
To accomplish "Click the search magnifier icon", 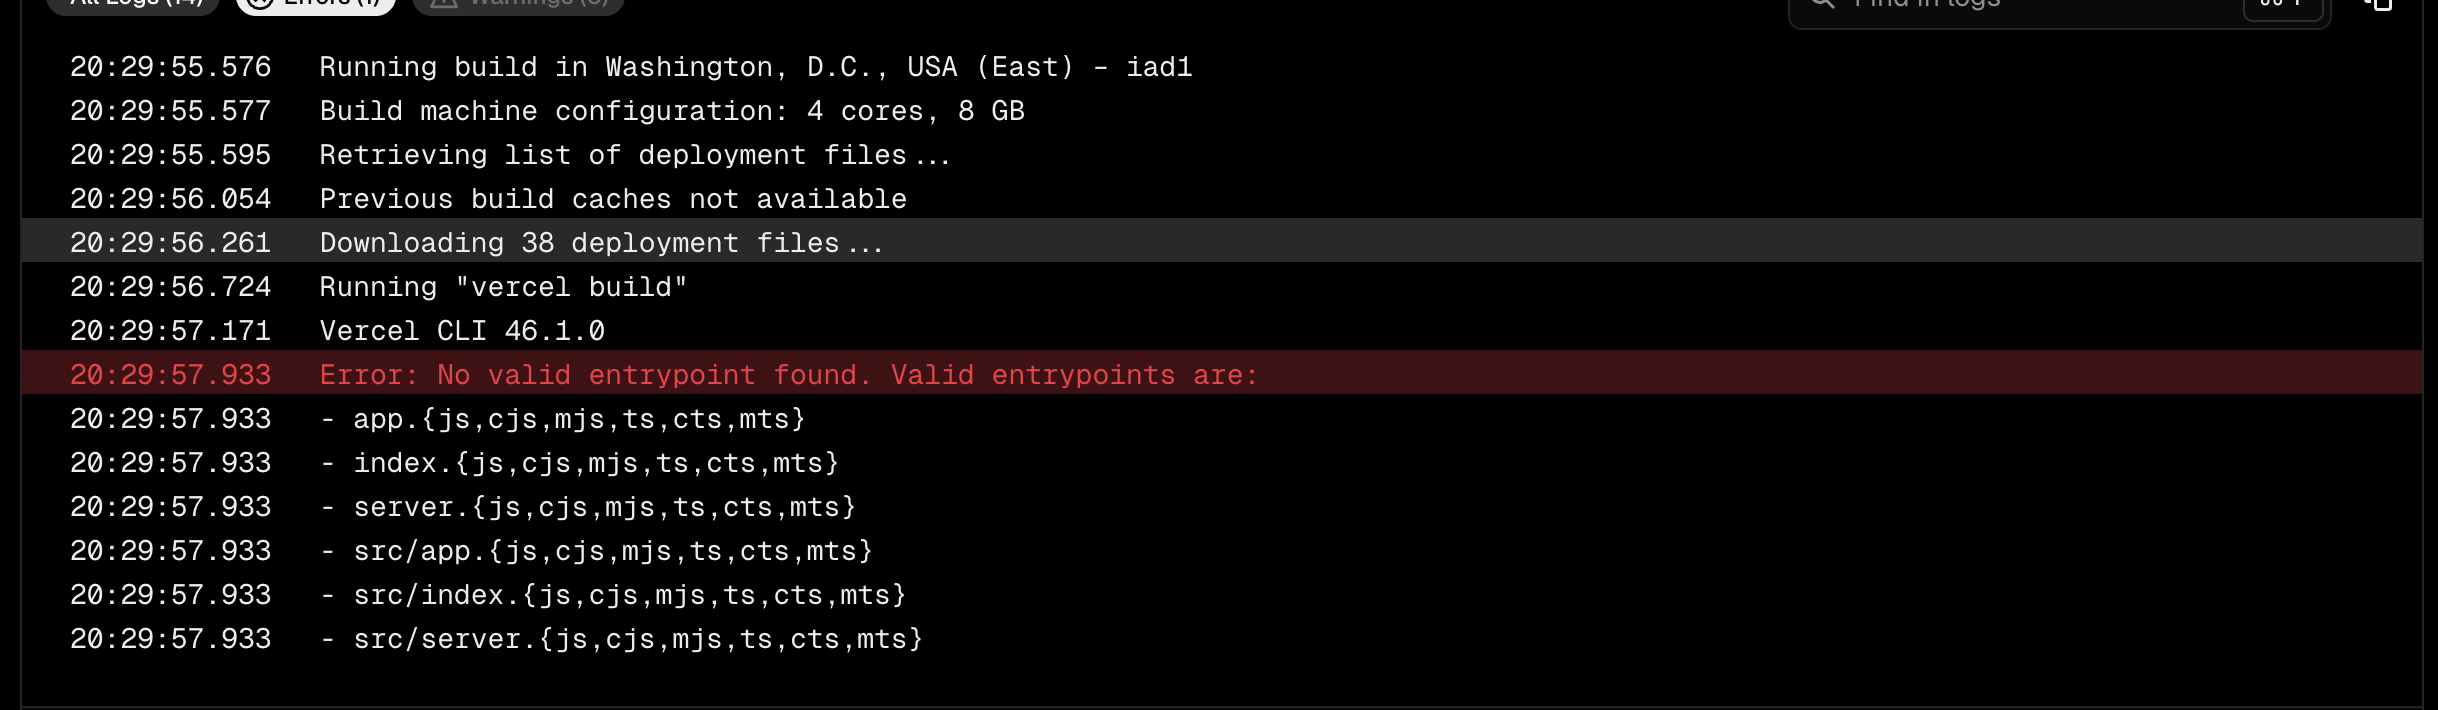I will 1822,4.
